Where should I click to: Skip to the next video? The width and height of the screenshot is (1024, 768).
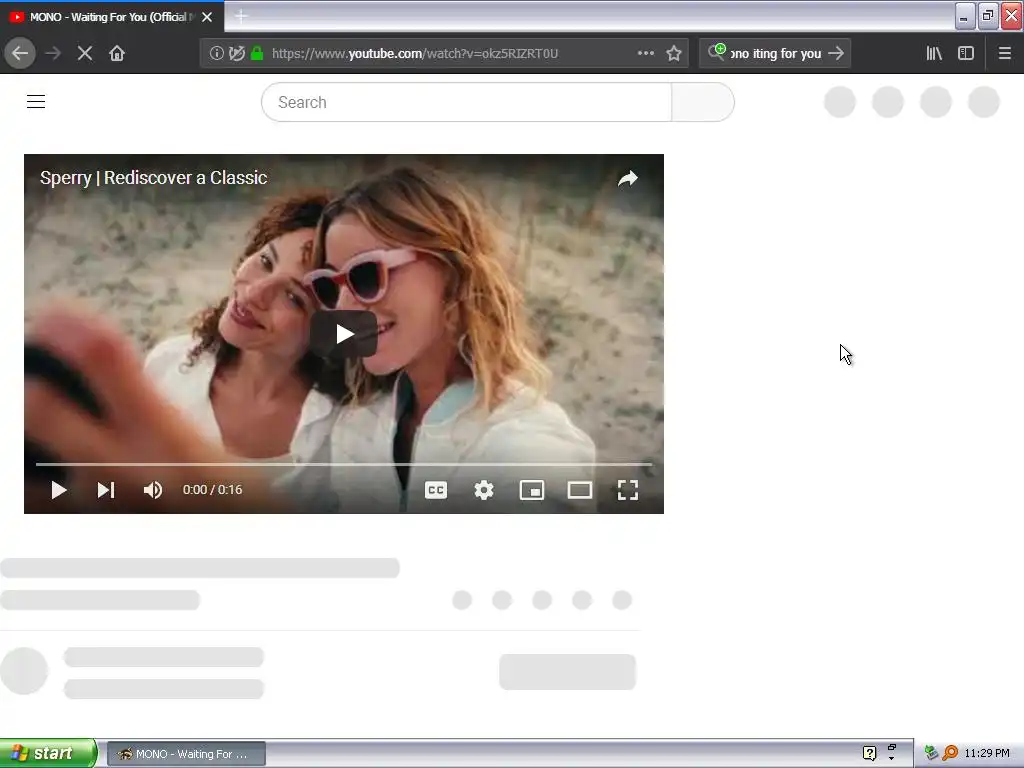click(106, 490)
